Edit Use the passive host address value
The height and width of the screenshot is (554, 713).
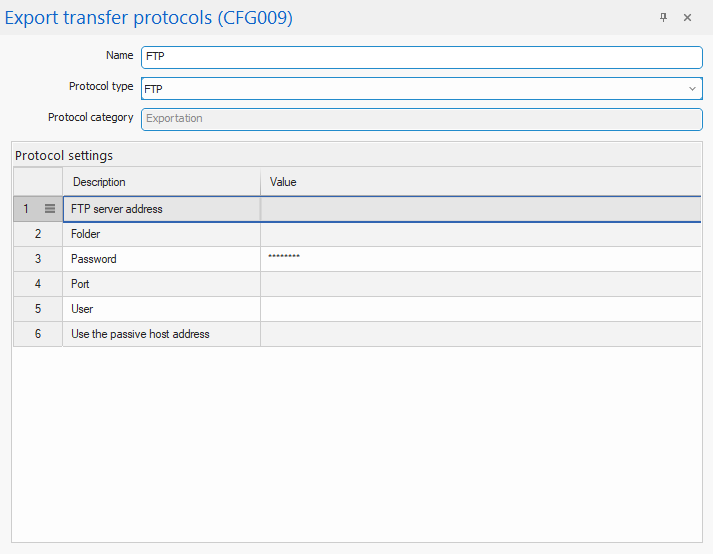(x=480, y=334)
